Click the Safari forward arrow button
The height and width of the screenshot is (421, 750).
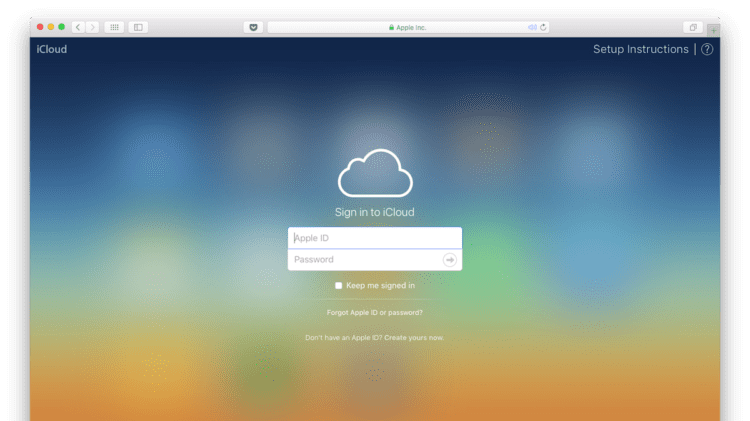[91, 27]
